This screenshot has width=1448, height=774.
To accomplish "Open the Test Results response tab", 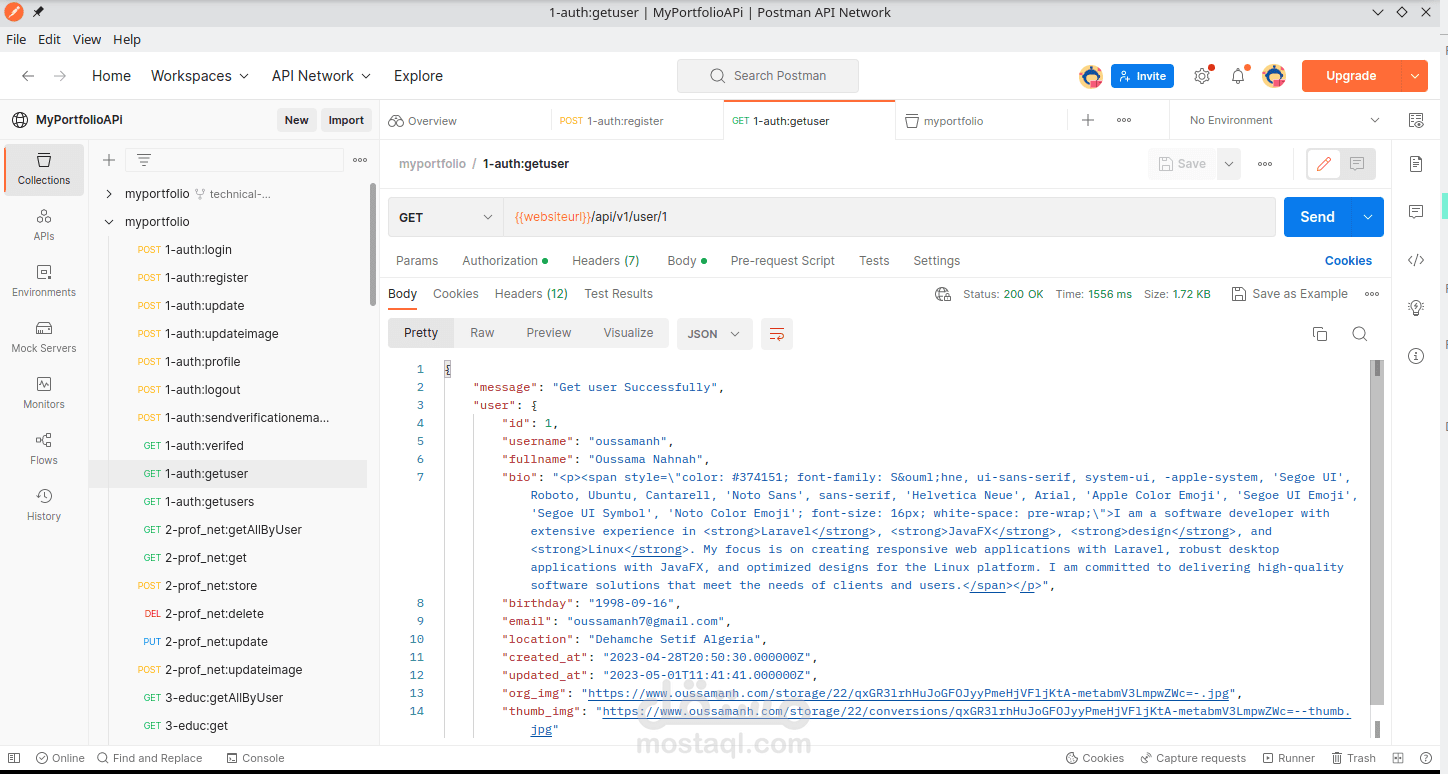I will 618,294.
